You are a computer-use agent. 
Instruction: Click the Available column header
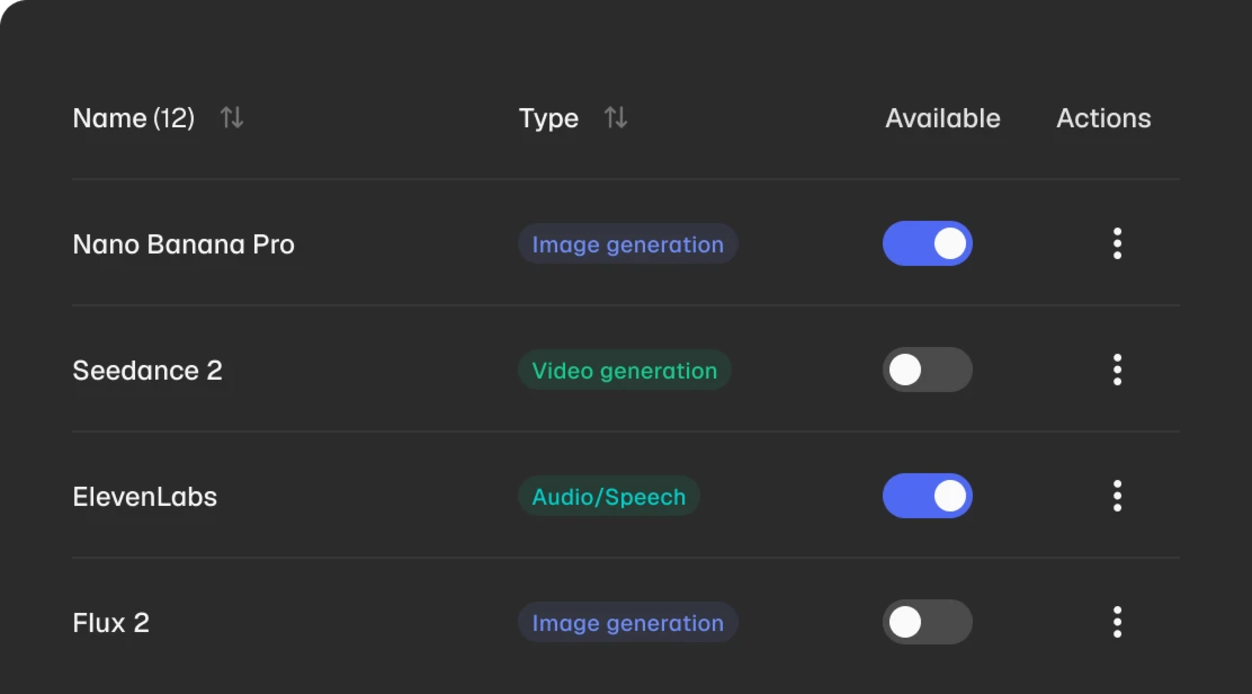coord(942,117)
